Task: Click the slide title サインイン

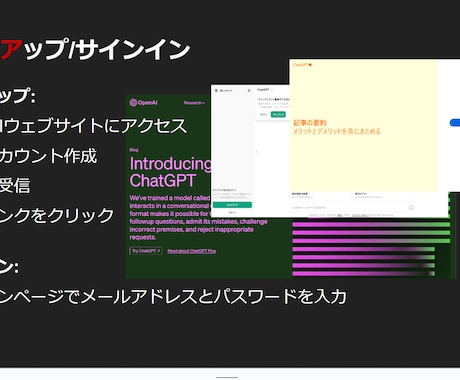Action: click(x=133, y=50)
